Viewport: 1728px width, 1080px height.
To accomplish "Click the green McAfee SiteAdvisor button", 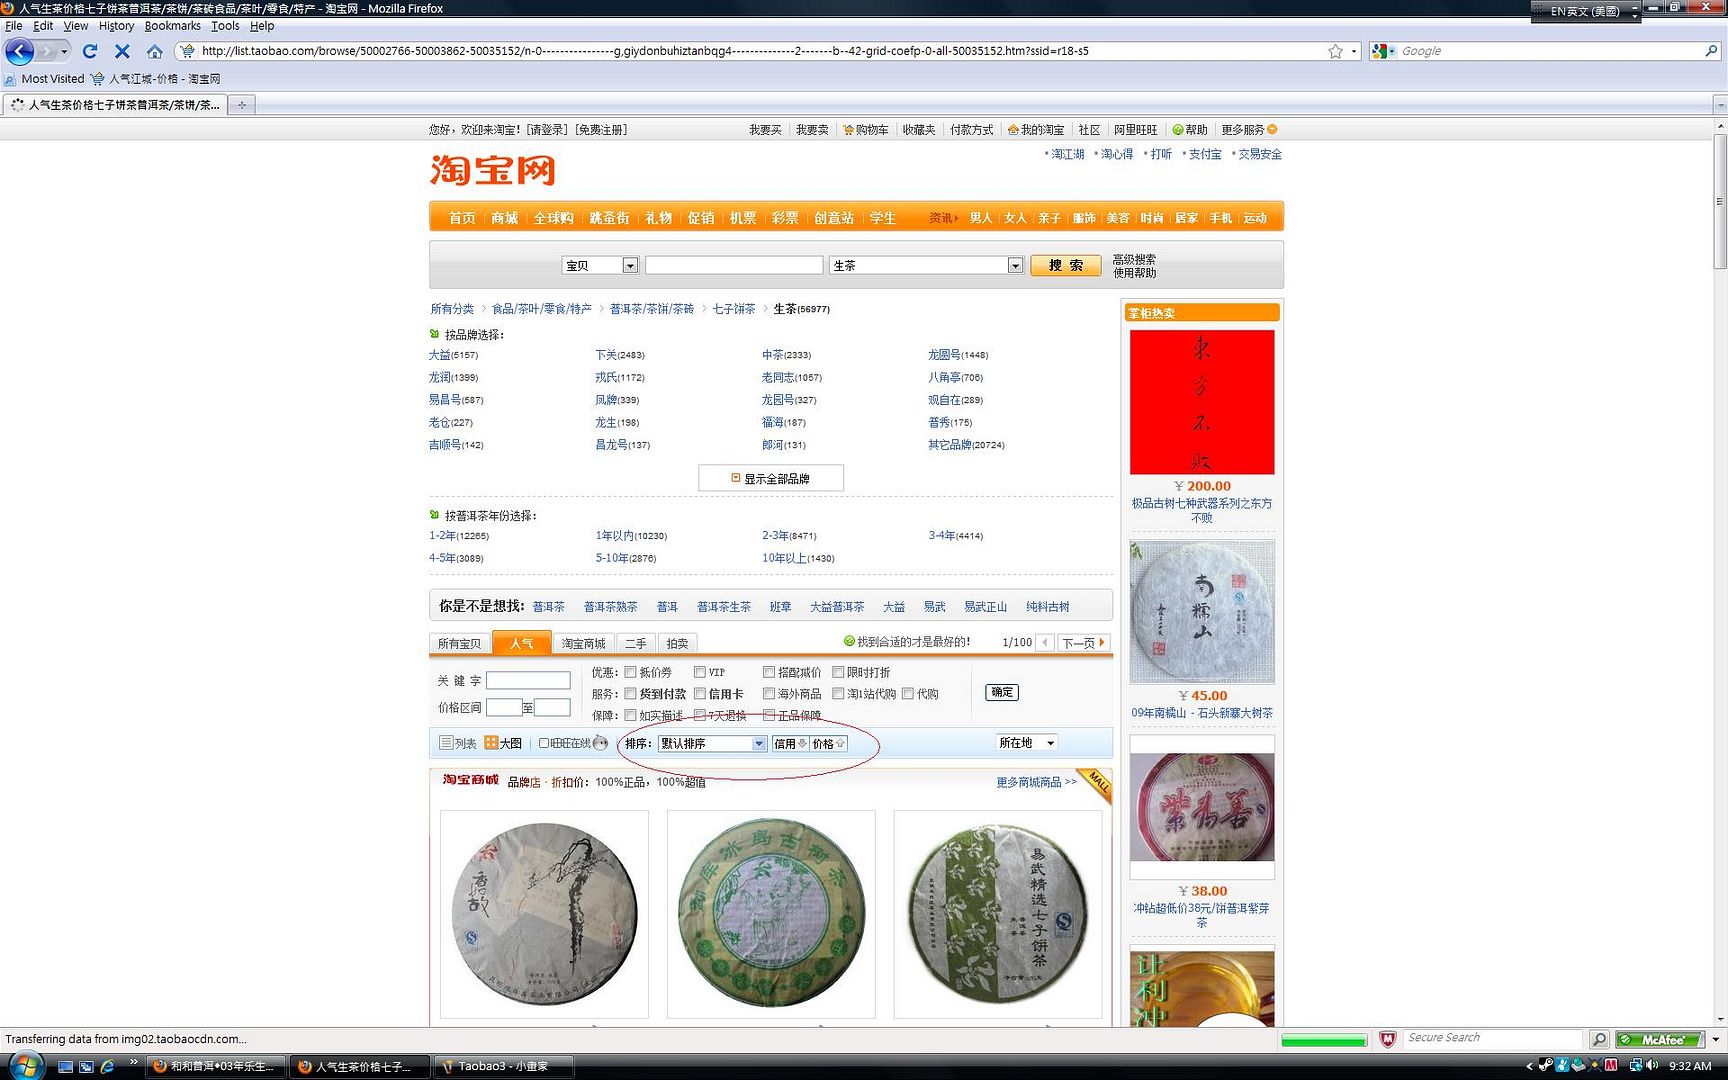I will click(1661, 1039).
